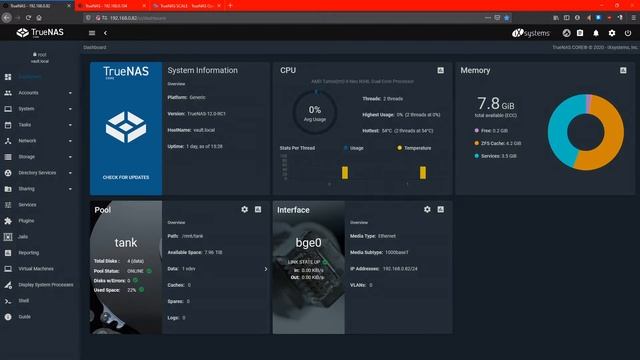Expand the Directory Services sidebar menu

pos(40,173)
